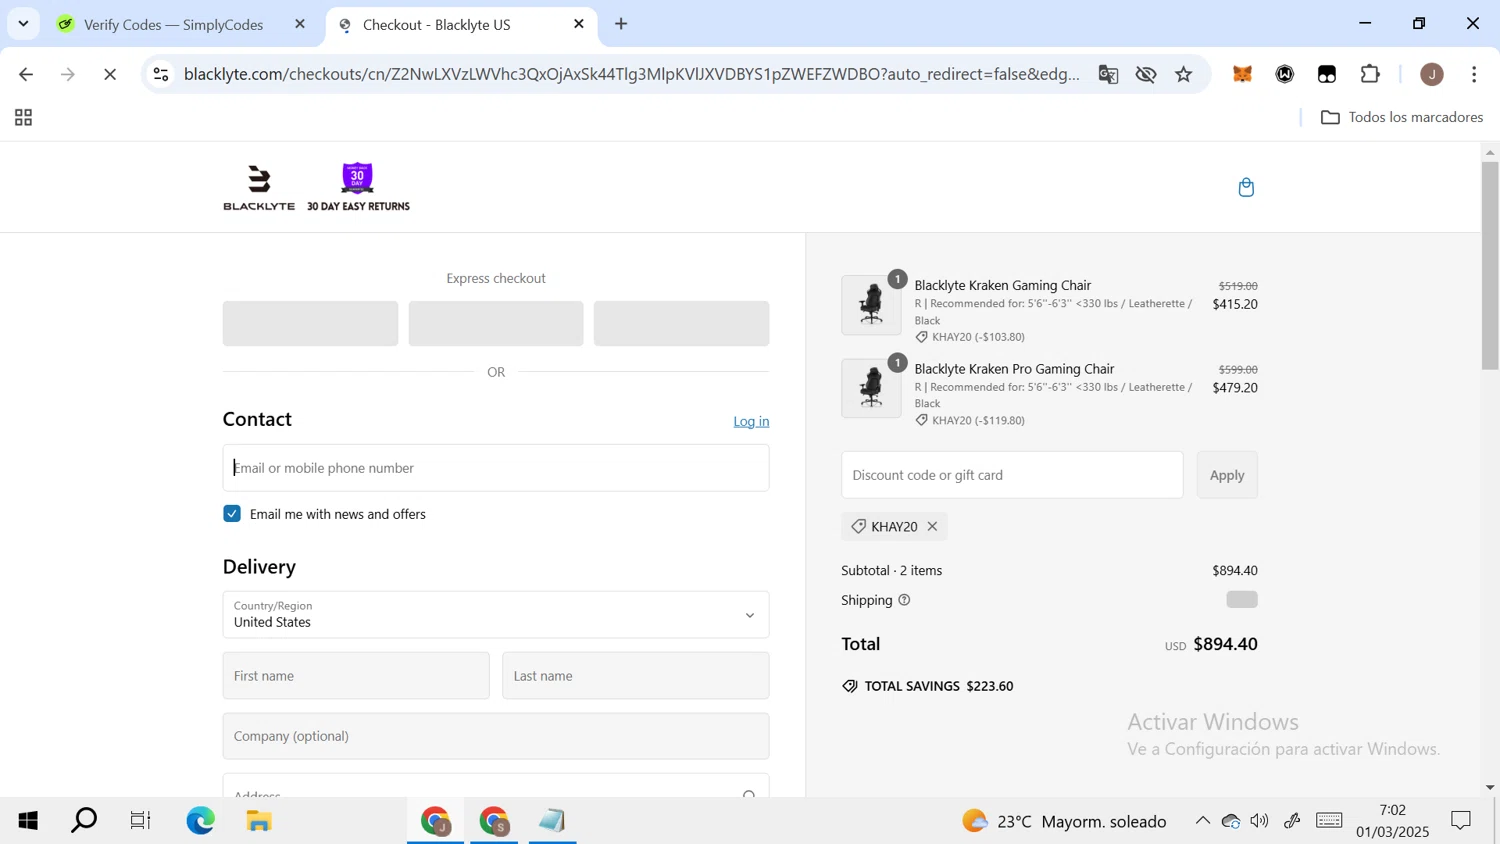The image size is (1500, 844).
Task: Open the shopping bag cart icon
Action: (1246, 187)
